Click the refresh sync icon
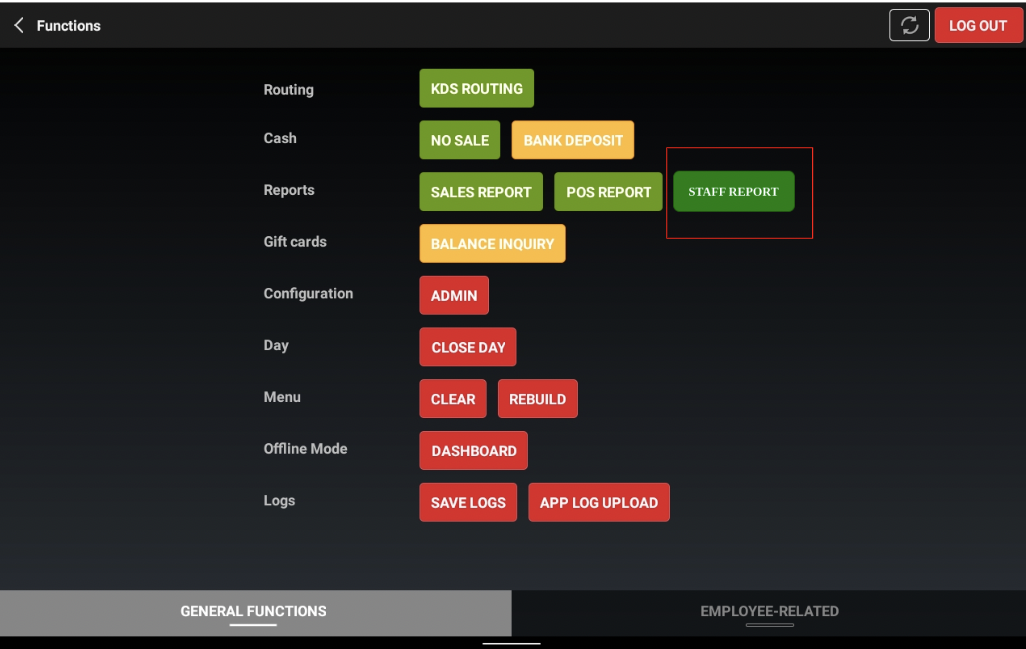The width and height of the screenshot is (1026, 649). click(x=909, y=26)
